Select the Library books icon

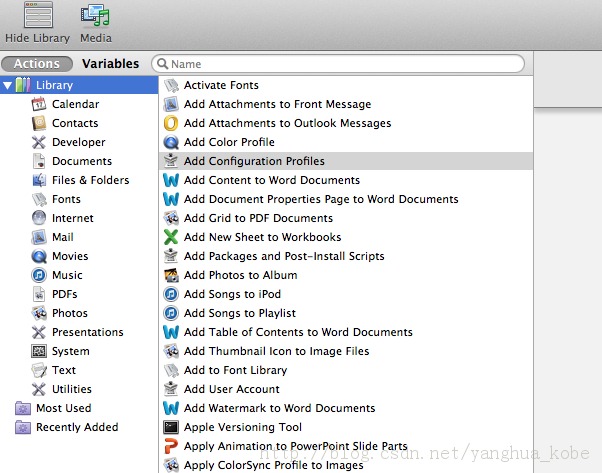pyautogui.click(x=23, y=85)
